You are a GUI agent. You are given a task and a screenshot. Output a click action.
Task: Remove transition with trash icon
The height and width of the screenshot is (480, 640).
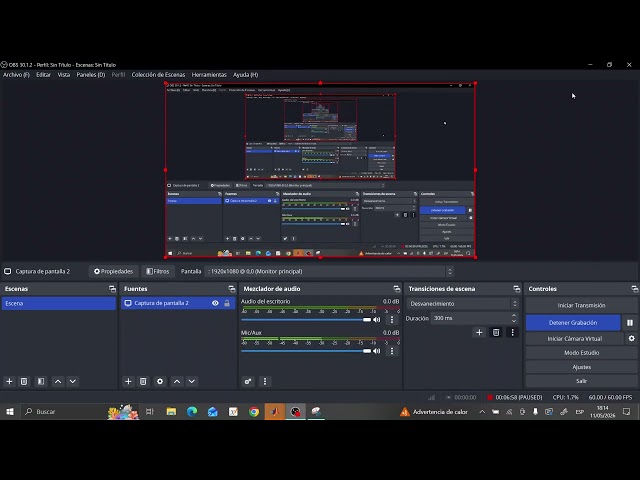pyautogui.click(x=496, y=333)
